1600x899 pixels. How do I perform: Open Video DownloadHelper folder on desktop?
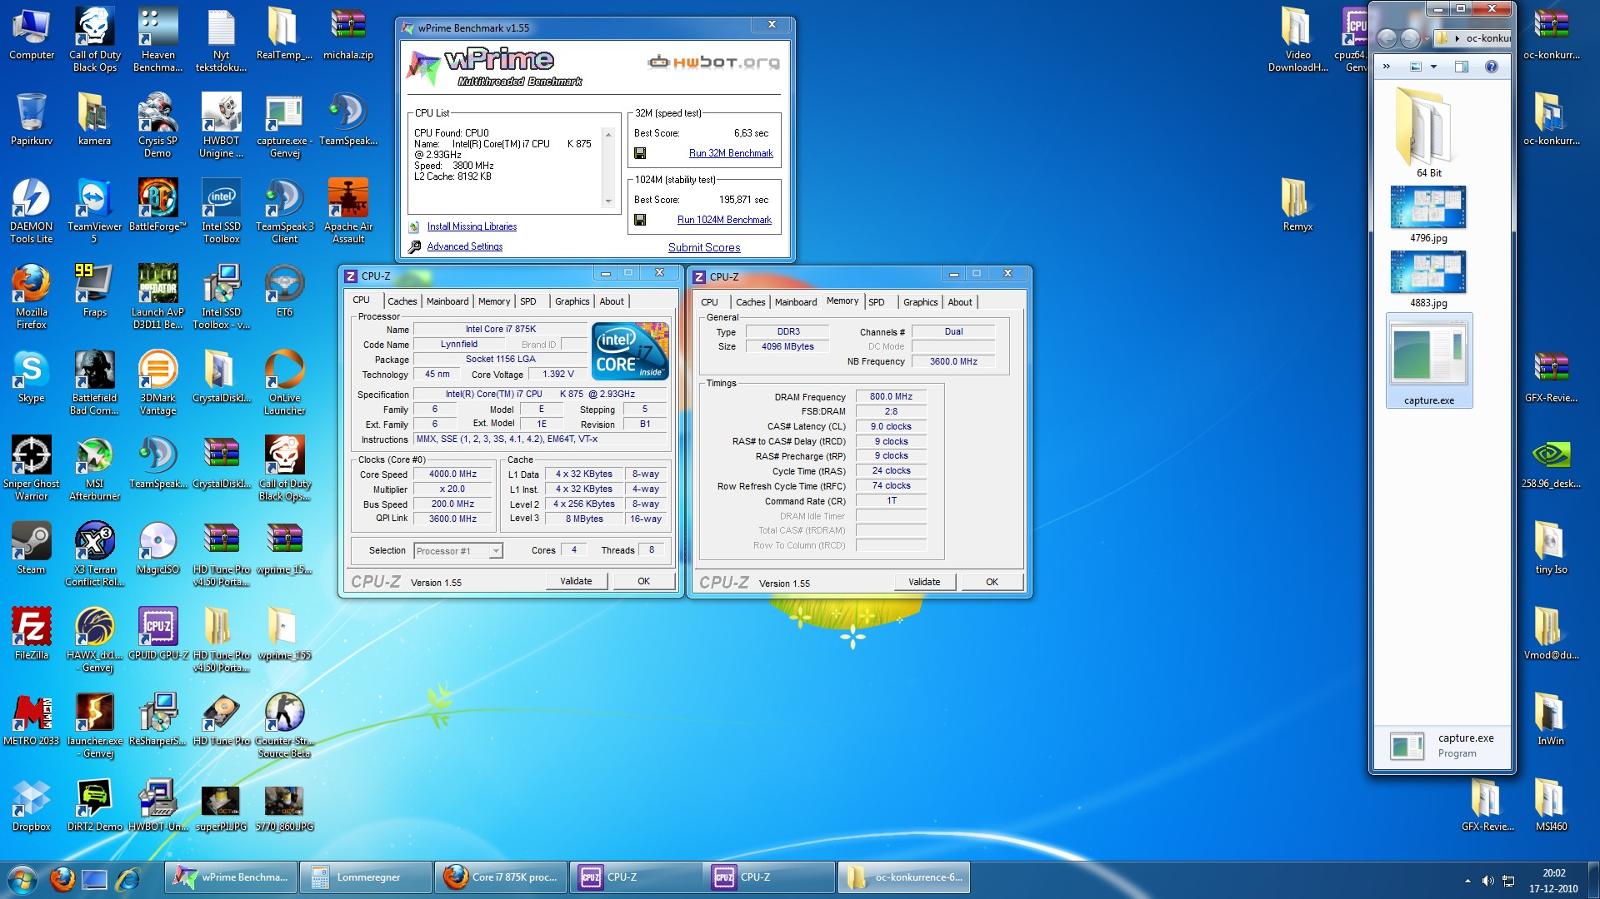click(1298, 40)
